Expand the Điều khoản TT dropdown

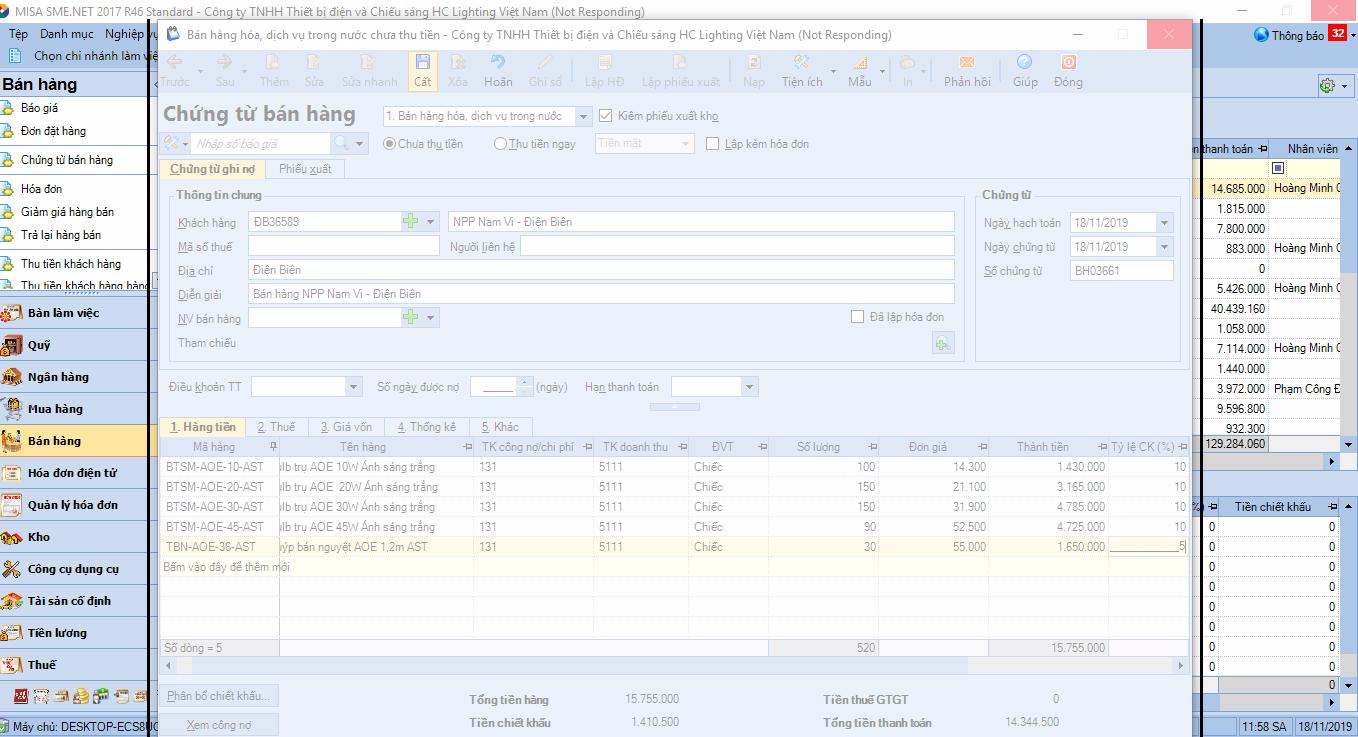[353, 387]
